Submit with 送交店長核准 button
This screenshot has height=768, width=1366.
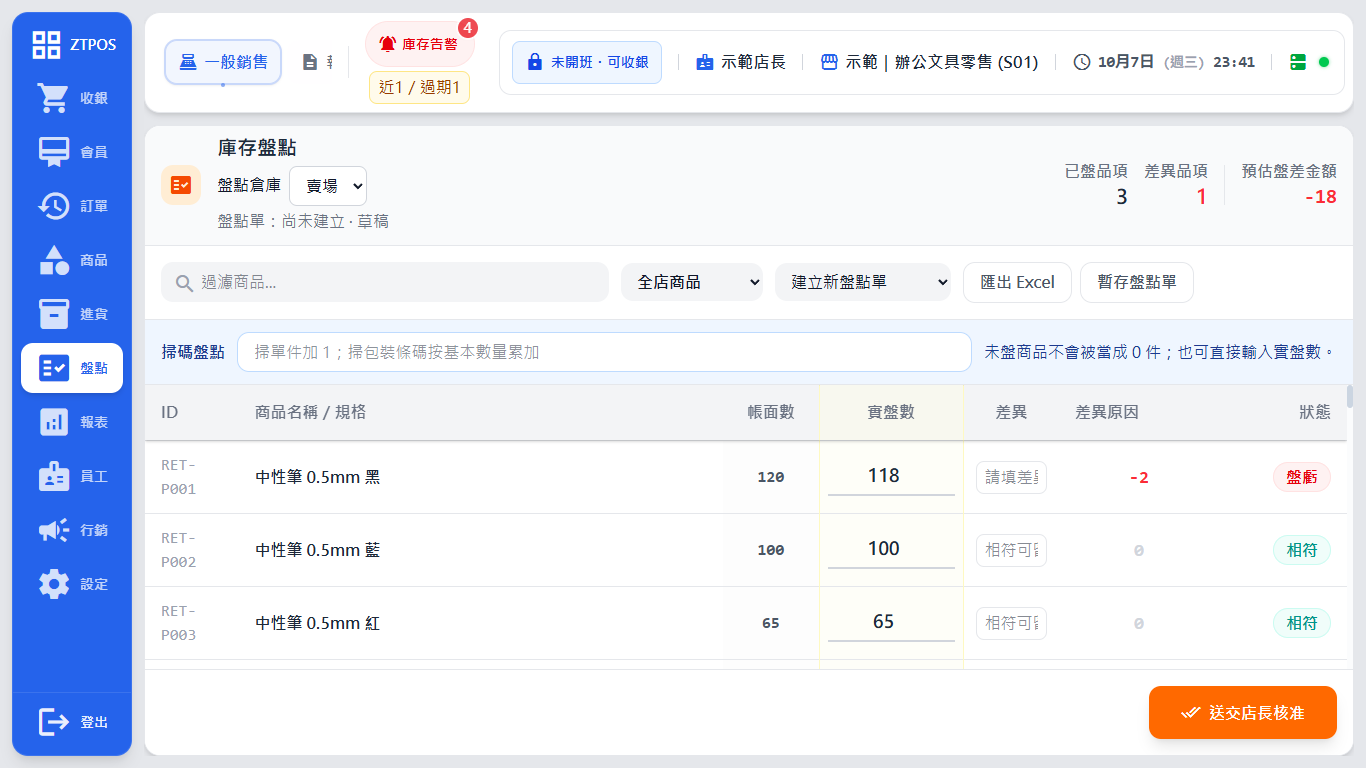click(x=1243, y=713)
